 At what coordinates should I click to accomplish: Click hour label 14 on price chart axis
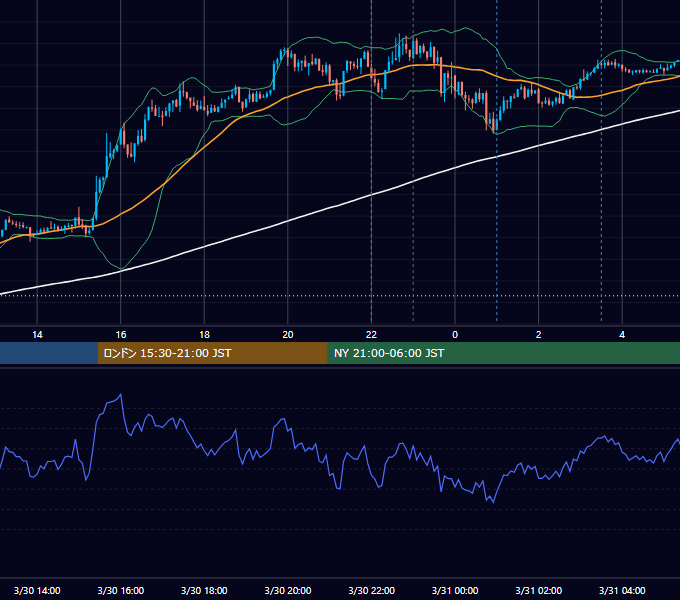(x=37, y=335)
